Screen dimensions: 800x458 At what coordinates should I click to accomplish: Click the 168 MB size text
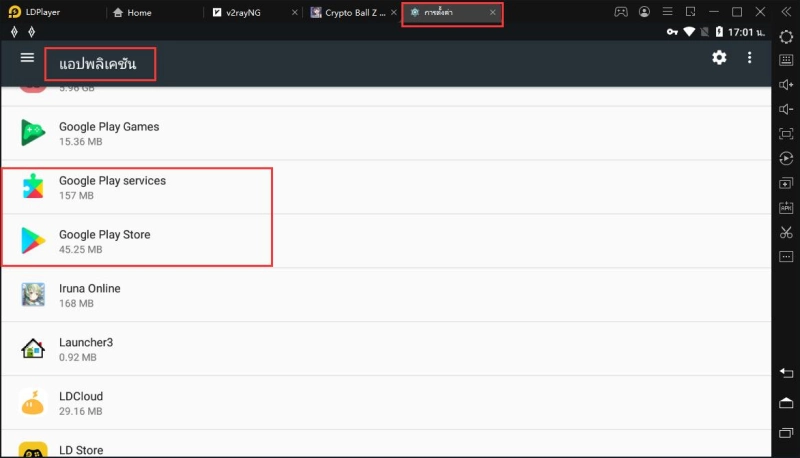click(76, 303)
